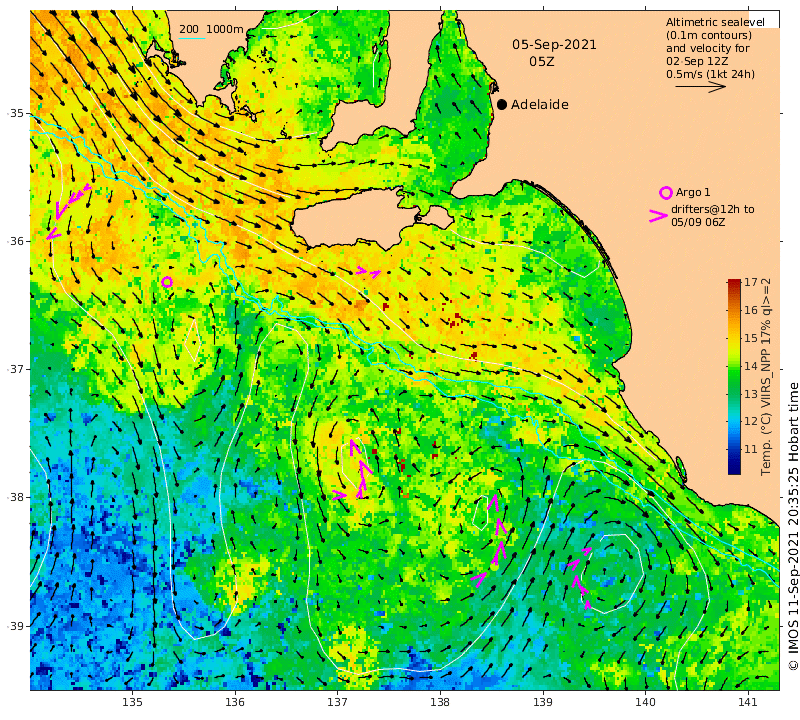This screenshot has width=800, height=720.
Task: Click the Argo float circle at 135.3E 36.3S
Action: pyautogui.click(x=167, y=282)
